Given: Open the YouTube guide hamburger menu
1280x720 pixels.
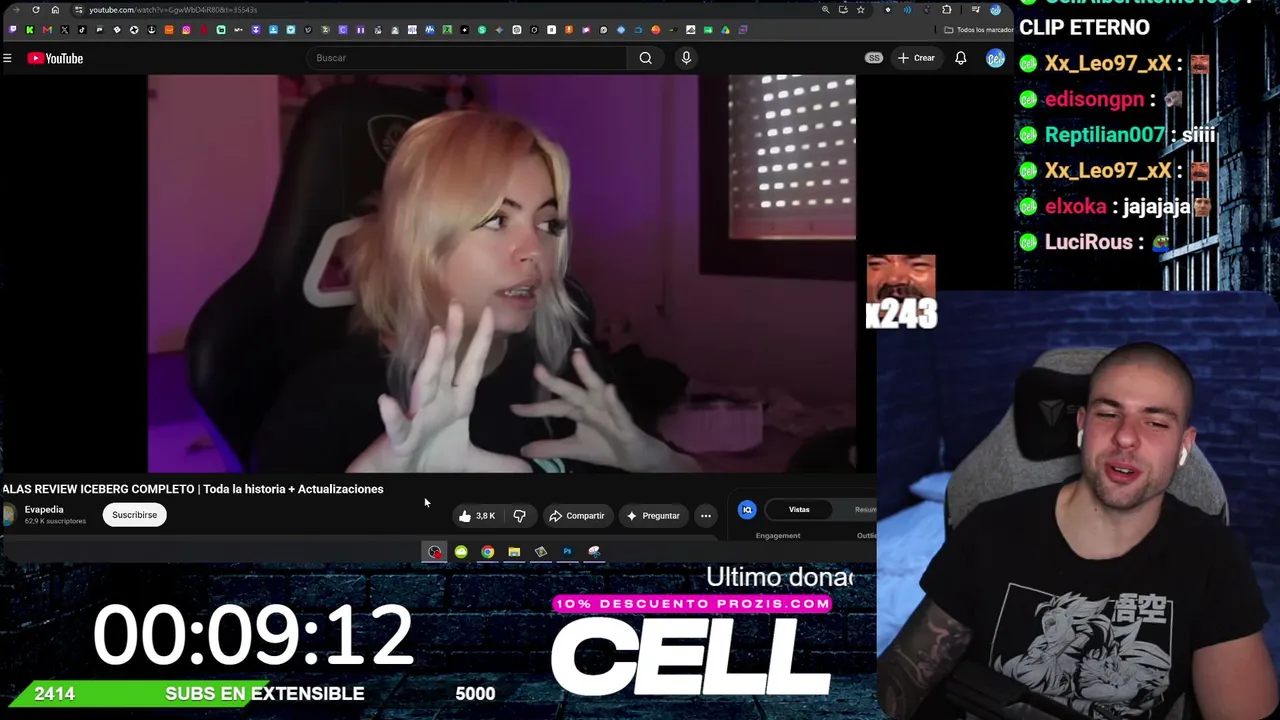Looking at the screenshot, I should pyautogui.click(x=7, y=58).
